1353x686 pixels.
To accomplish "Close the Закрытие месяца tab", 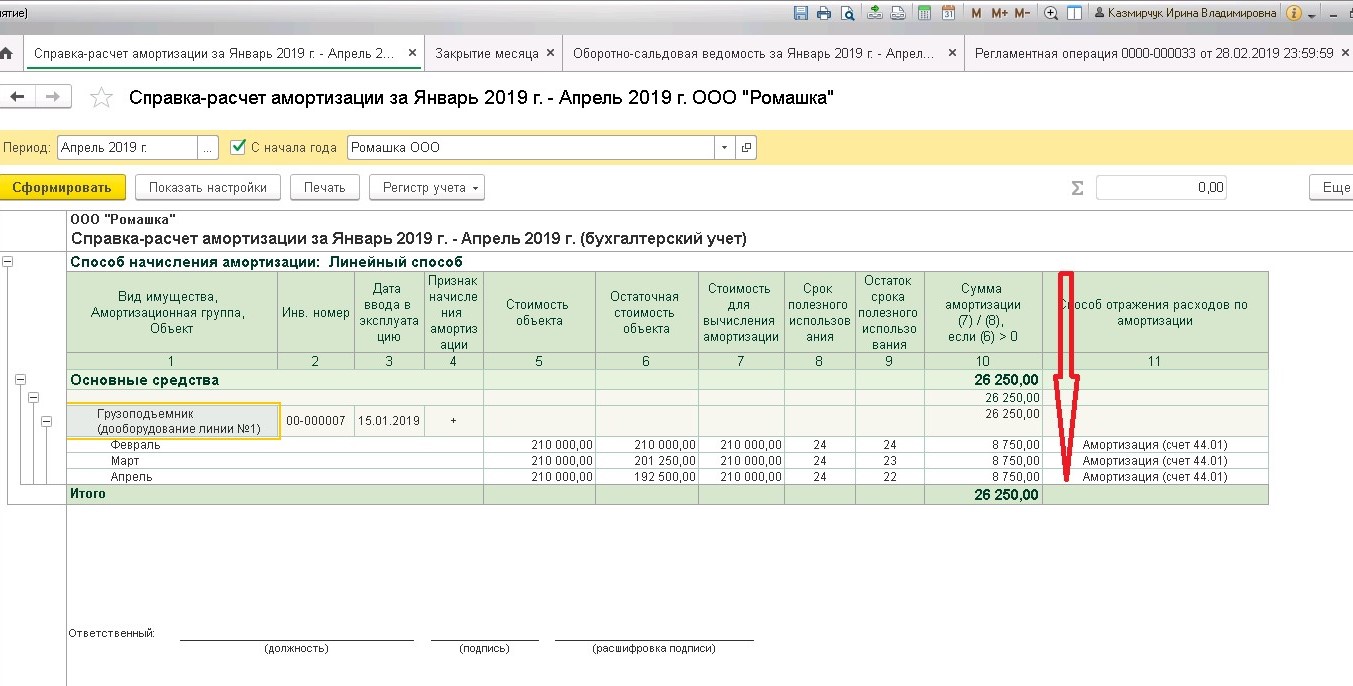I will 550,53.
